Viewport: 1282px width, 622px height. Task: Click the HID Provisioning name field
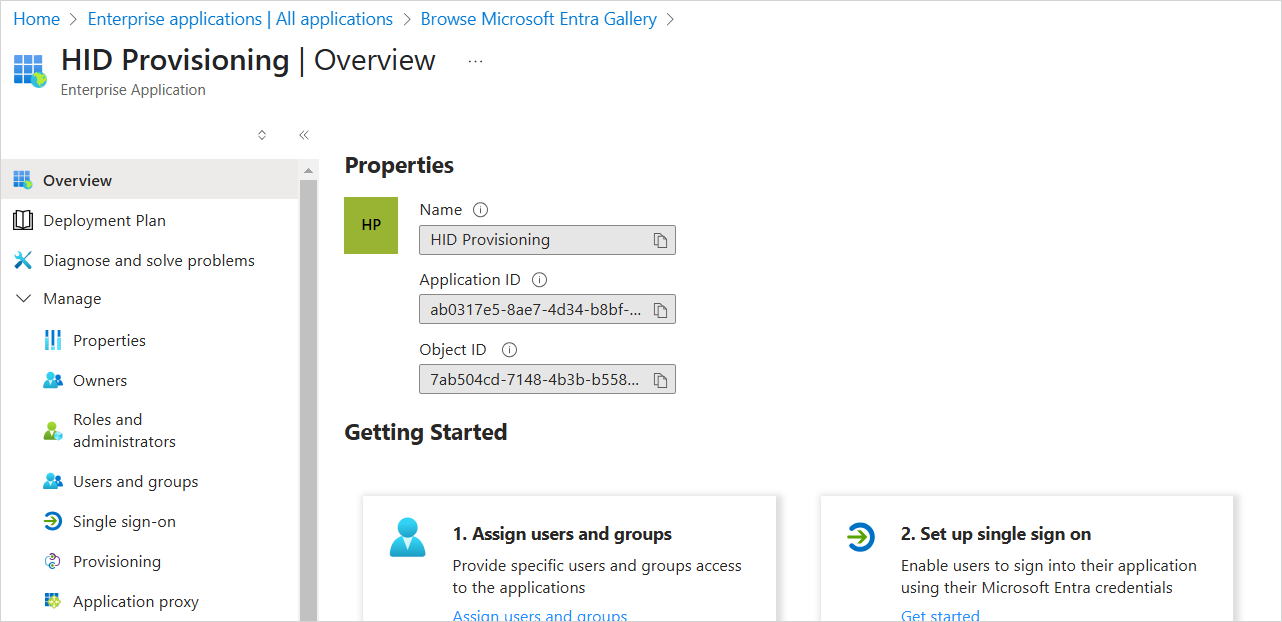547,240
